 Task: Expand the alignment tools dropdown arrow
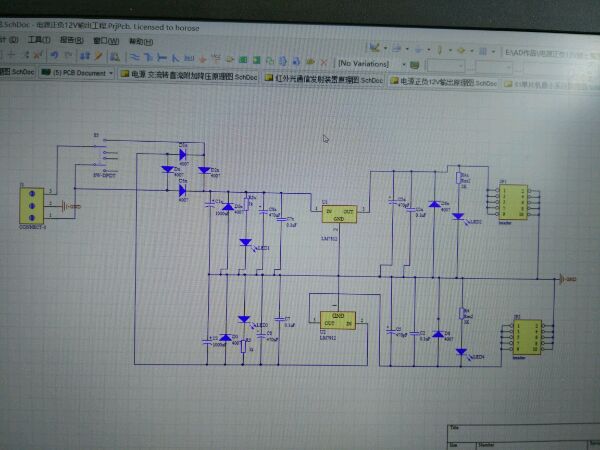point(407,49)
